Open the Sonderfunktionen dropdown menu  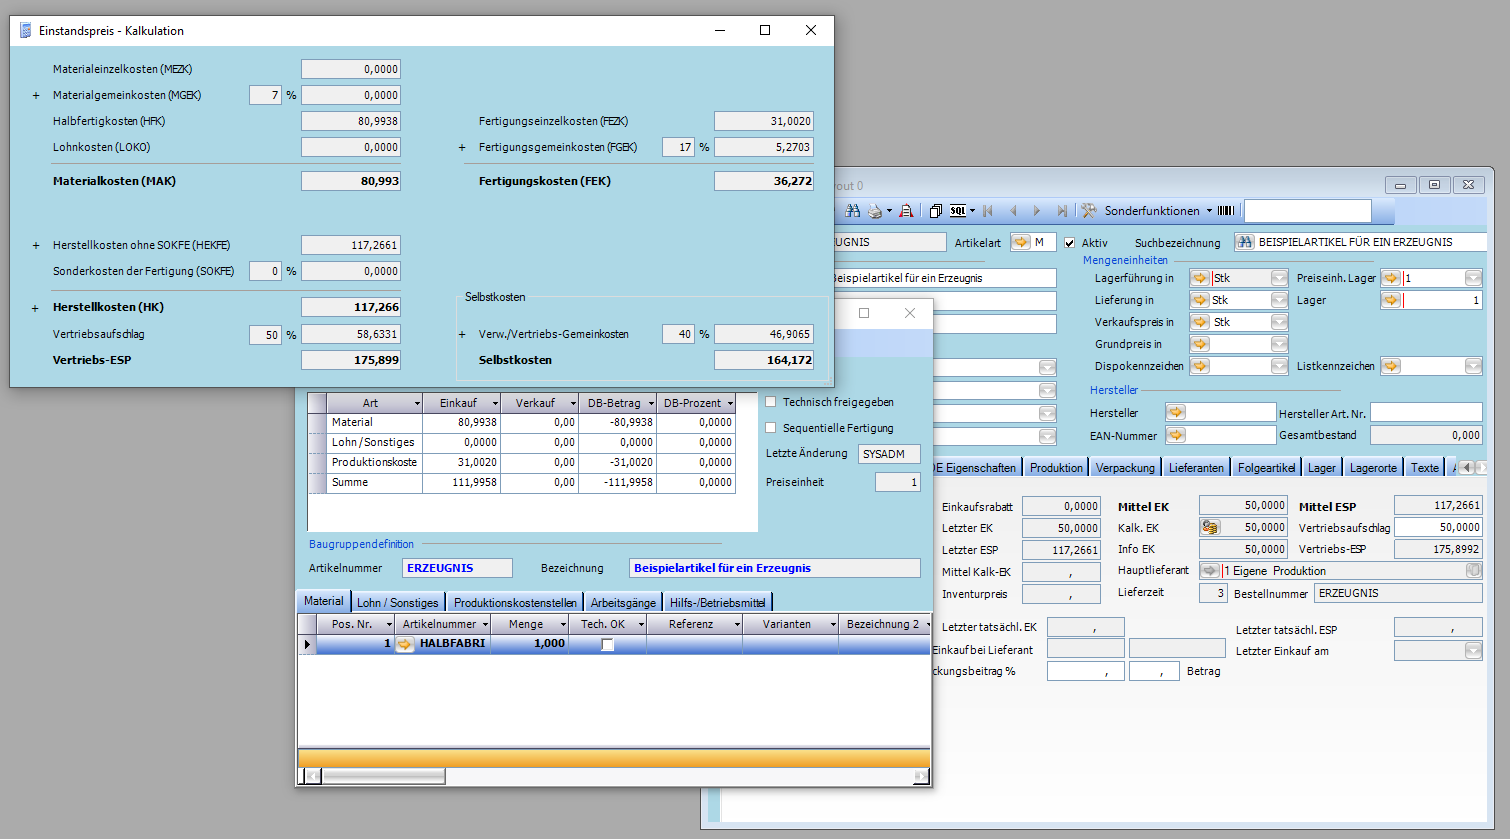click(1151, 211)
